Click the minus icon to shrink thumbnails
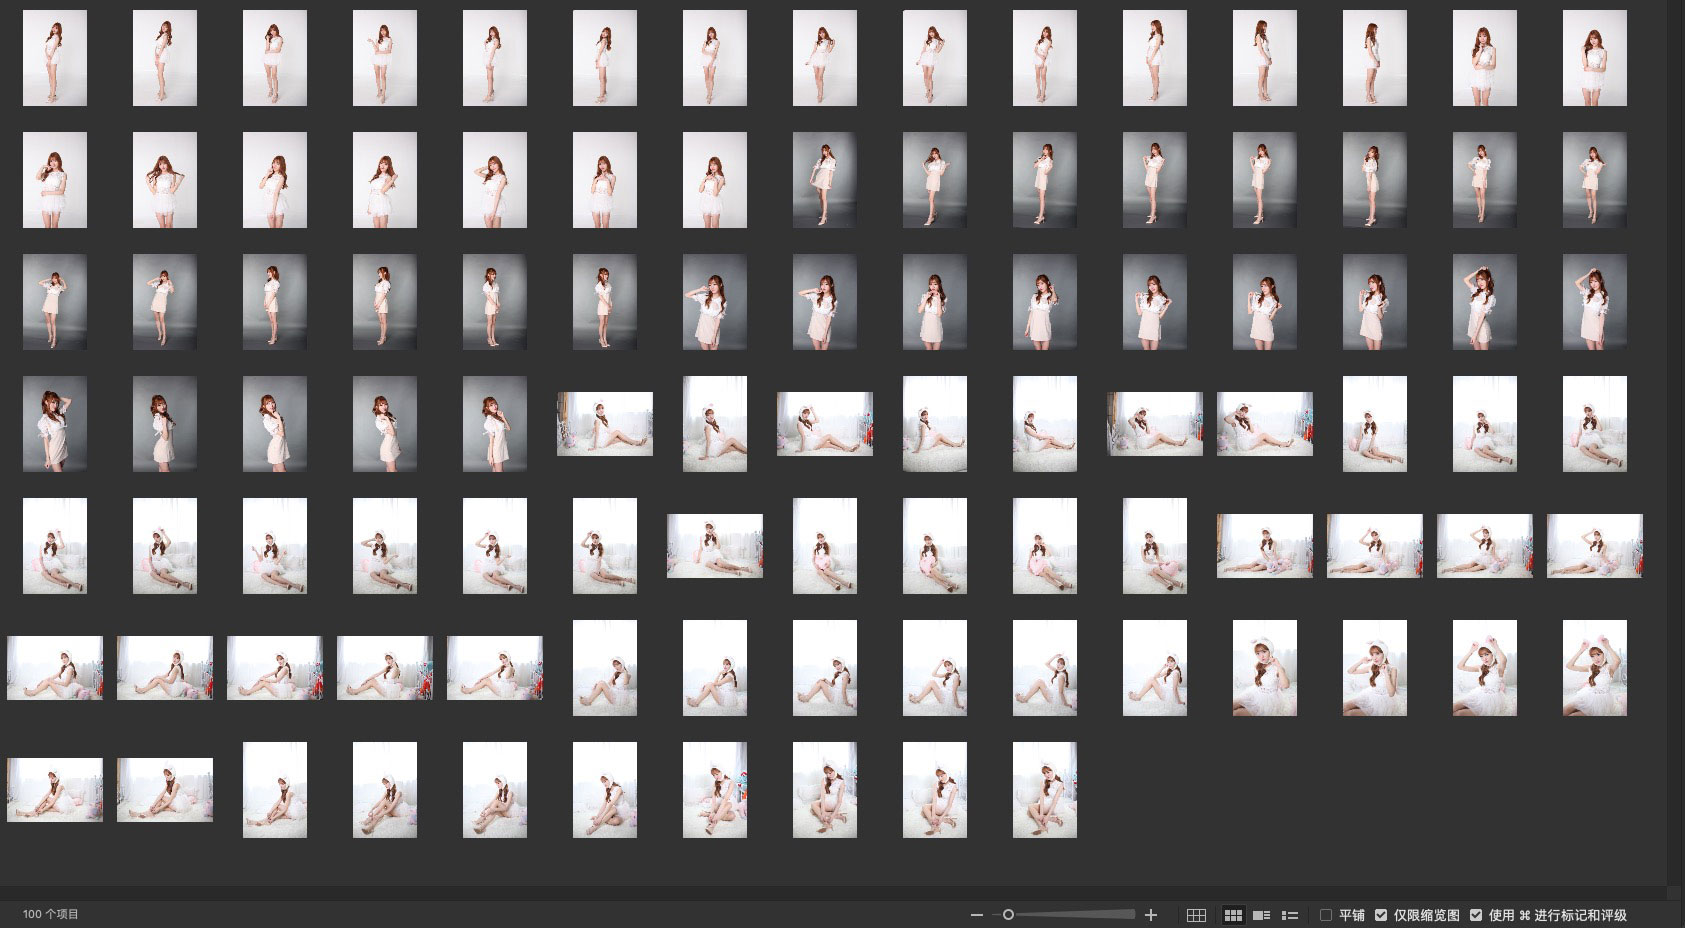1685x928 pixels. click(976, 915)
